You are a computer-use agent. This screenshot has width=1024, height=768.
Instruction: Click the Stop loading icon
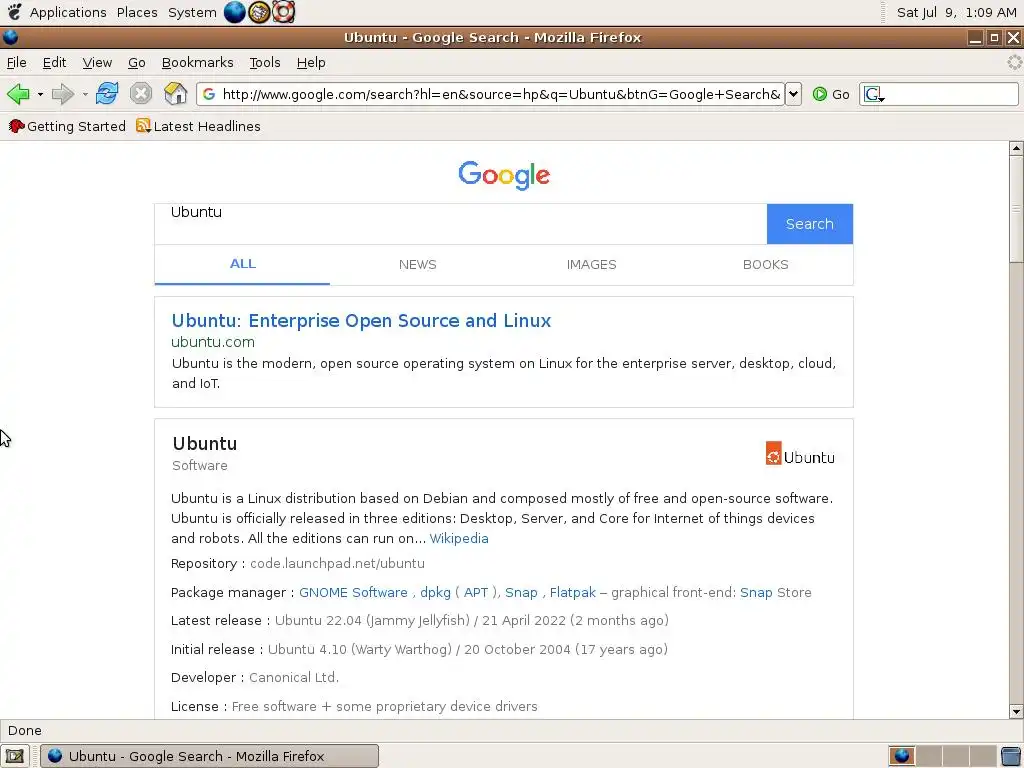[x=140, y=93]
